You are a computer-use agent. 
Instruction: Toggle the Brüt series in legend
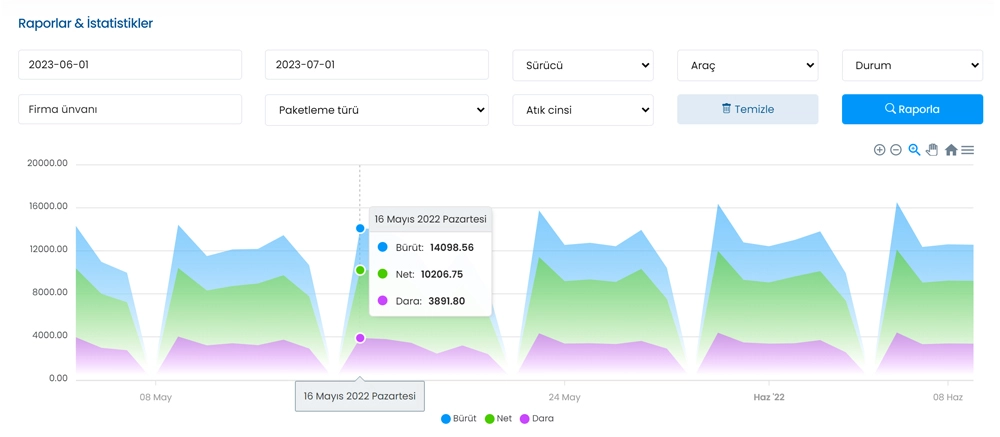[459, 419]
